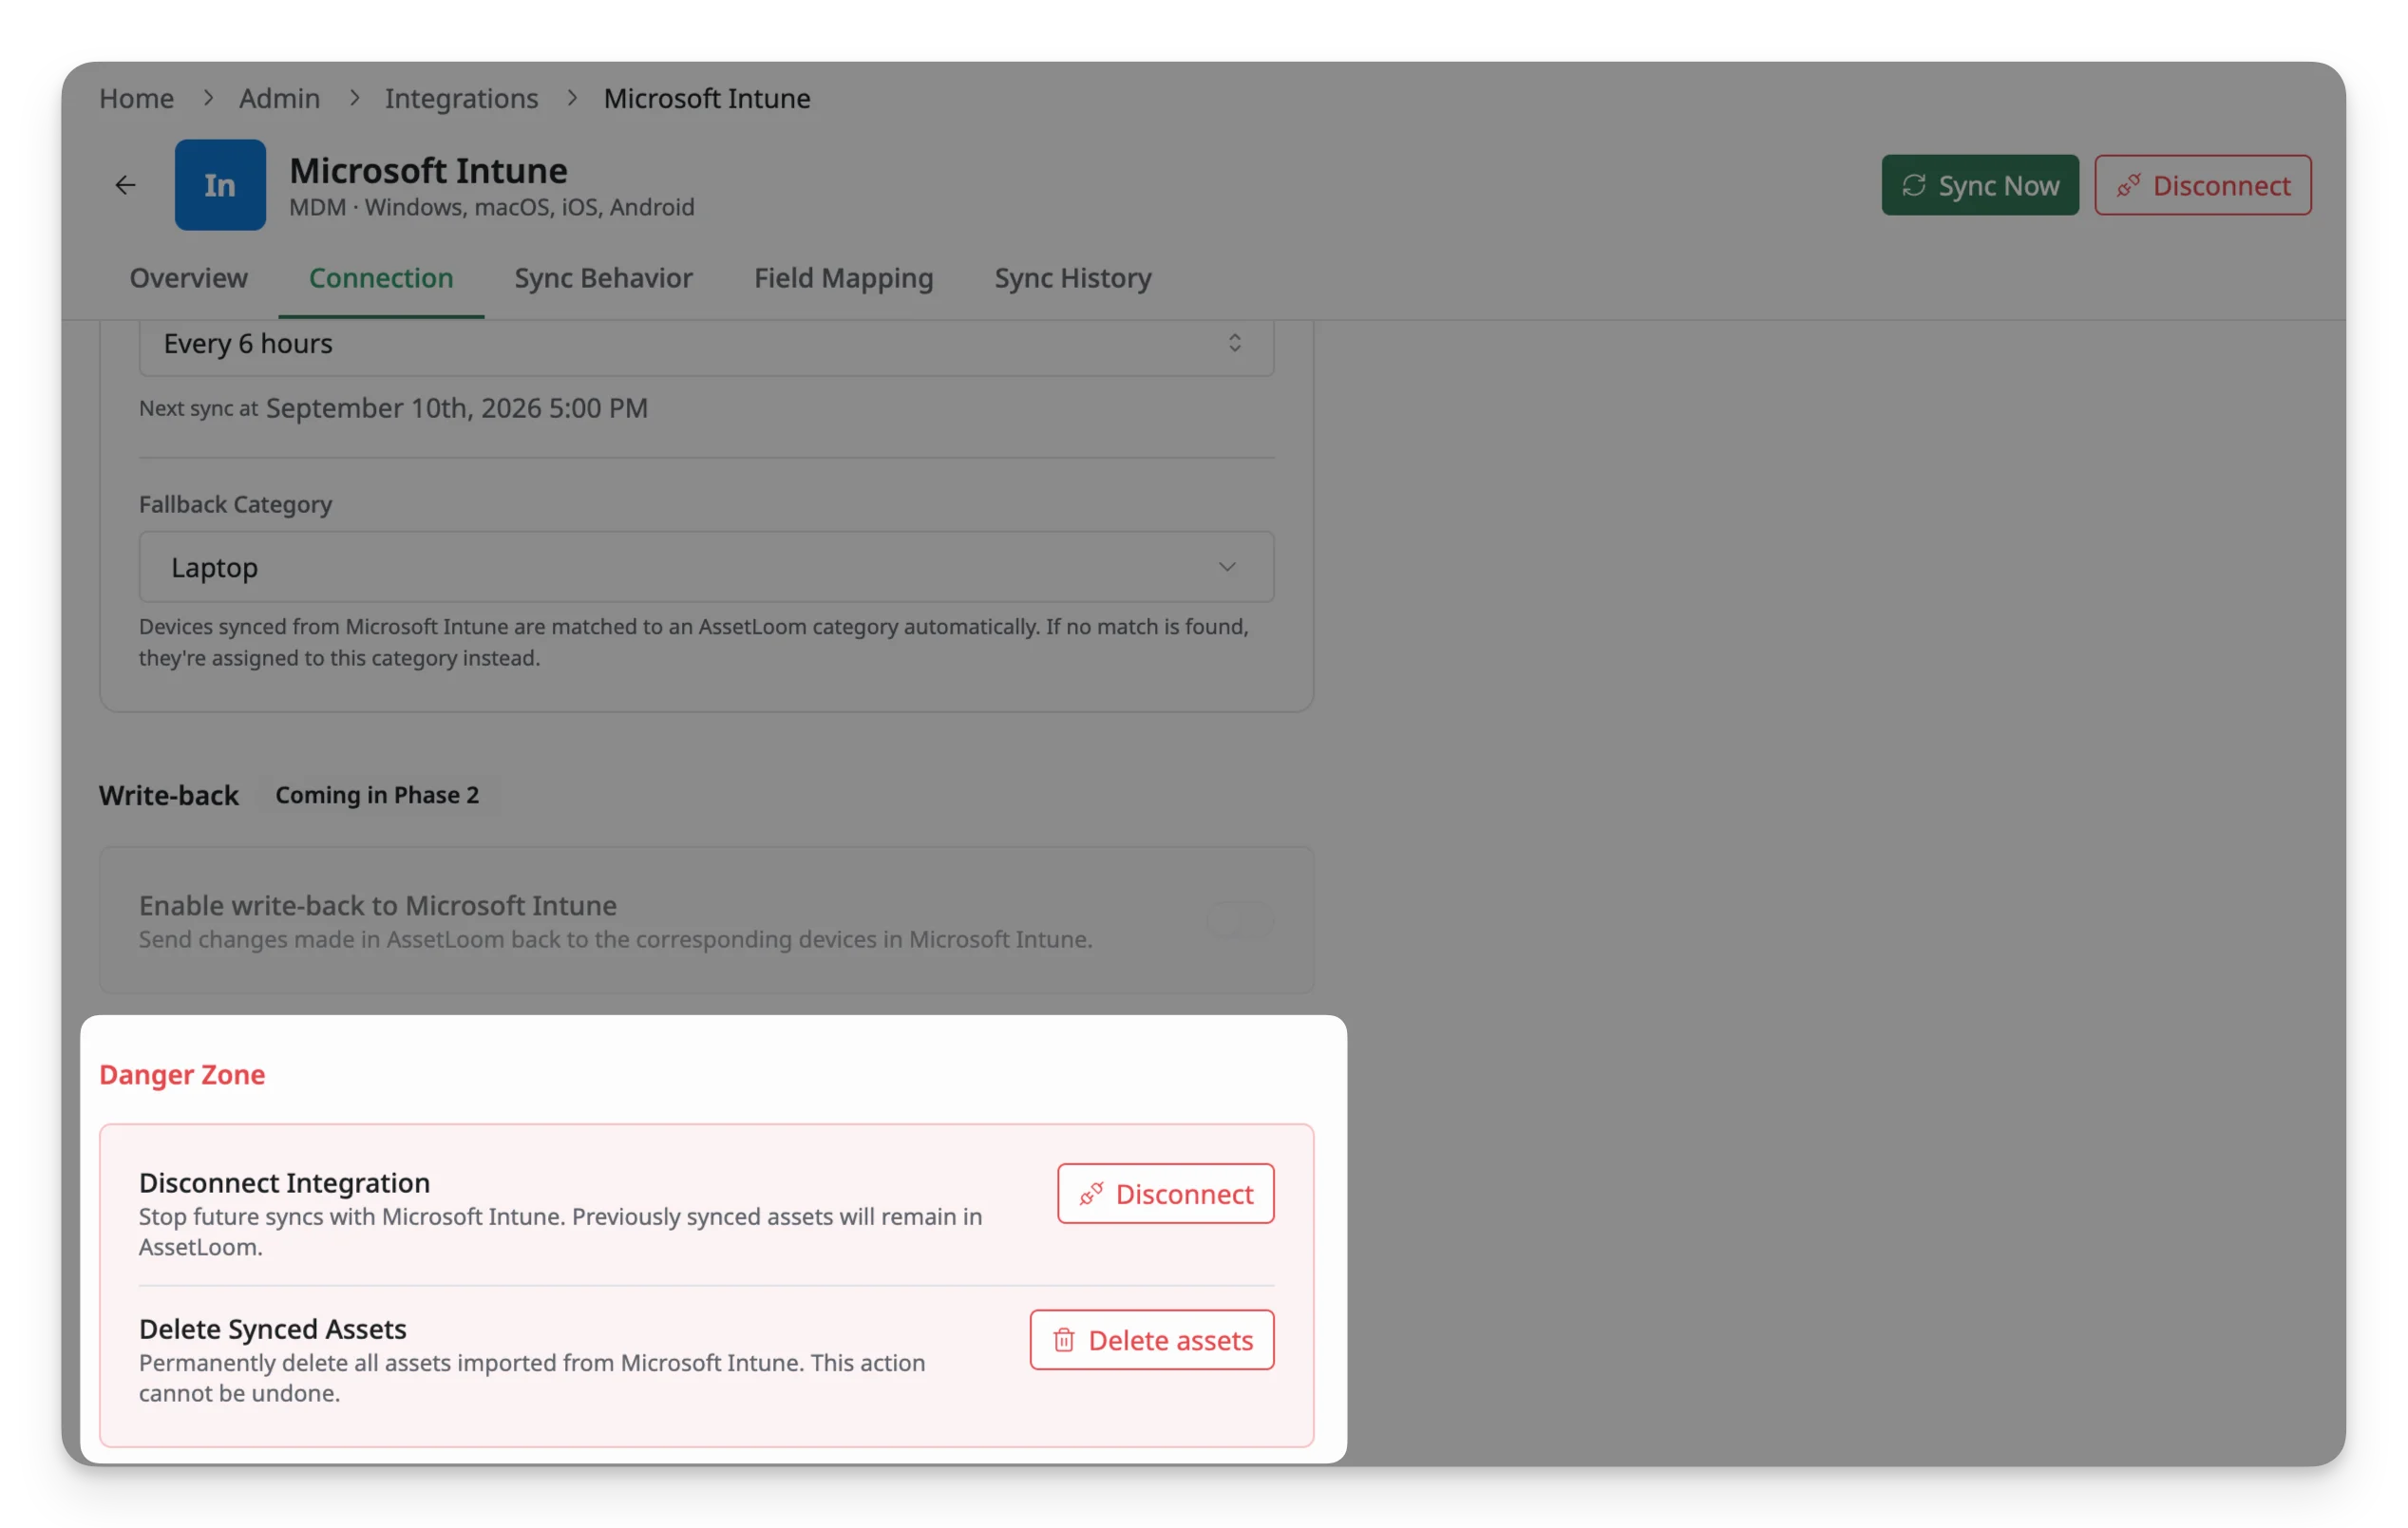
Task: Click the Write-back heading
Action: point(168,795)
